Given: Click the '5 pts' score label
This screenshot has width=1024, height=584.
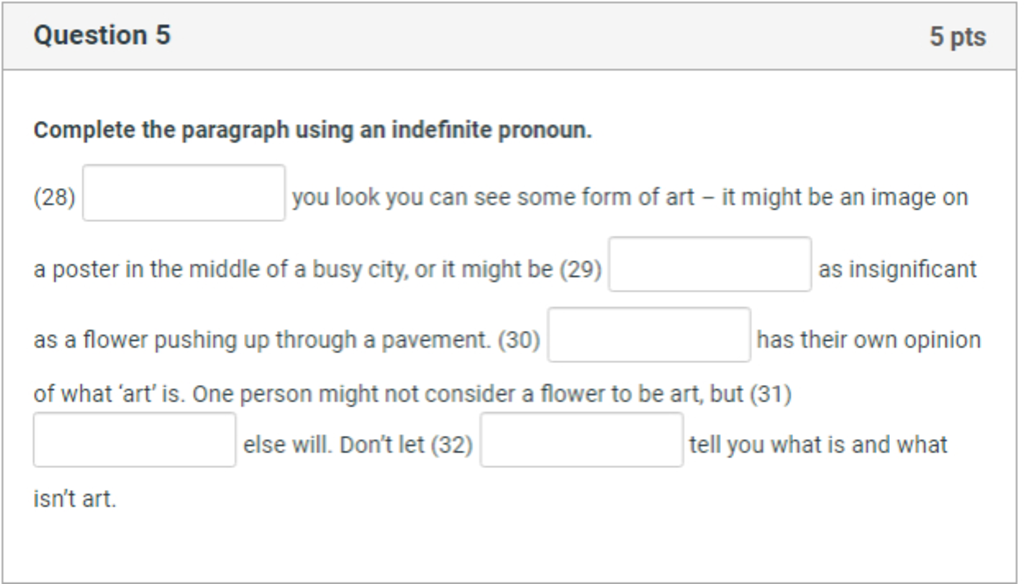Looking at the screenshot, I should pyautogui.click(x=957, y=37).
